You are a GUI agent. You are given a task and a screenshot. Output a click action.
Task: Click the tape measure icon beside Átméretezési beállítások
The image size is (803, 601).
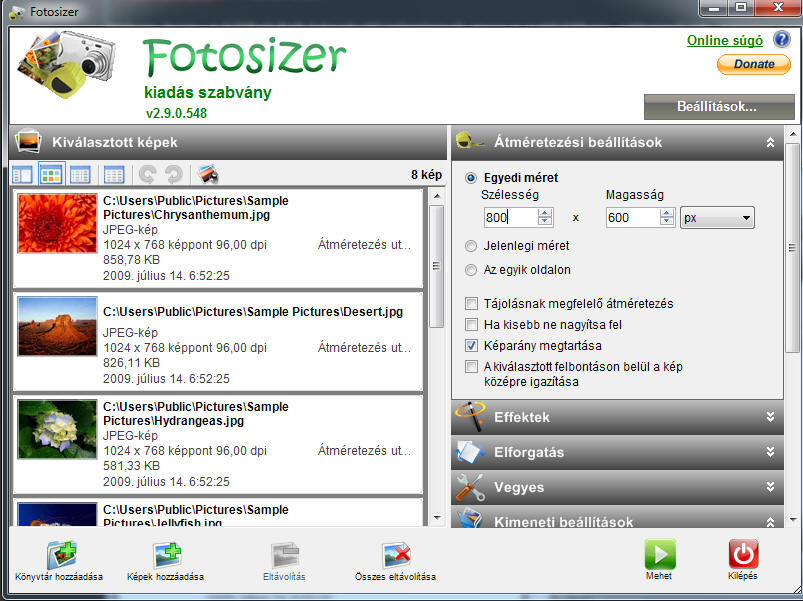point(469,141)
